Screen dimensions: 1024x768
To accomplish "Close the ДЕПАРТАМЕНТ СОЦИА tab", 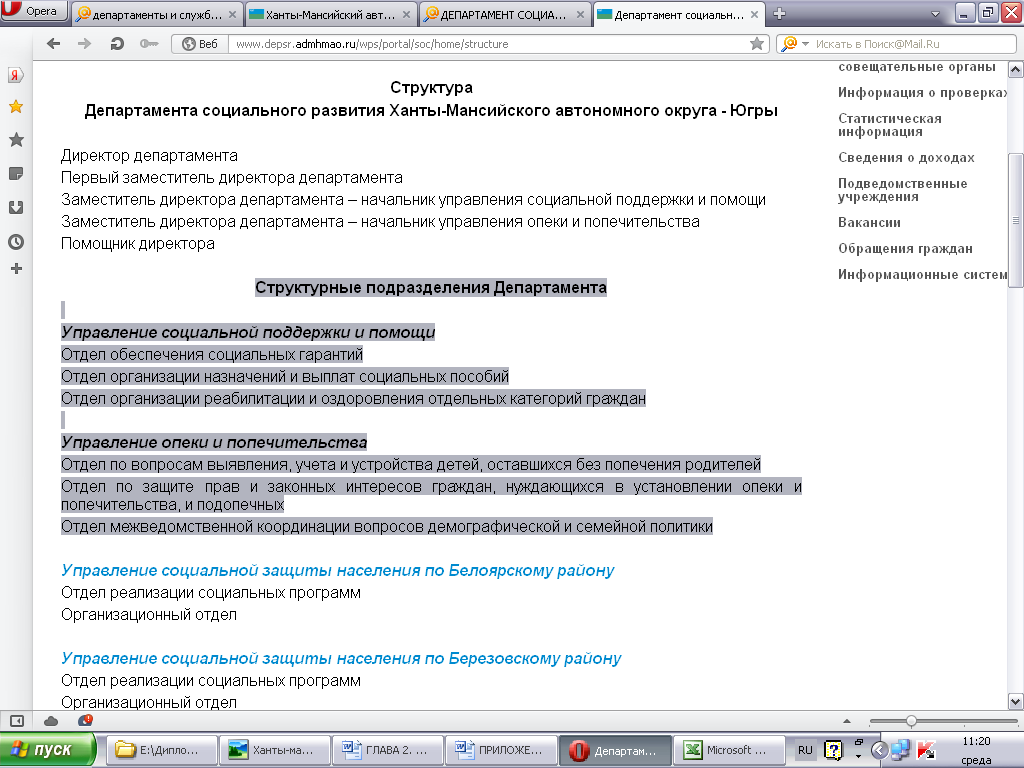I will pyautogui.click(x=580, y=14).
